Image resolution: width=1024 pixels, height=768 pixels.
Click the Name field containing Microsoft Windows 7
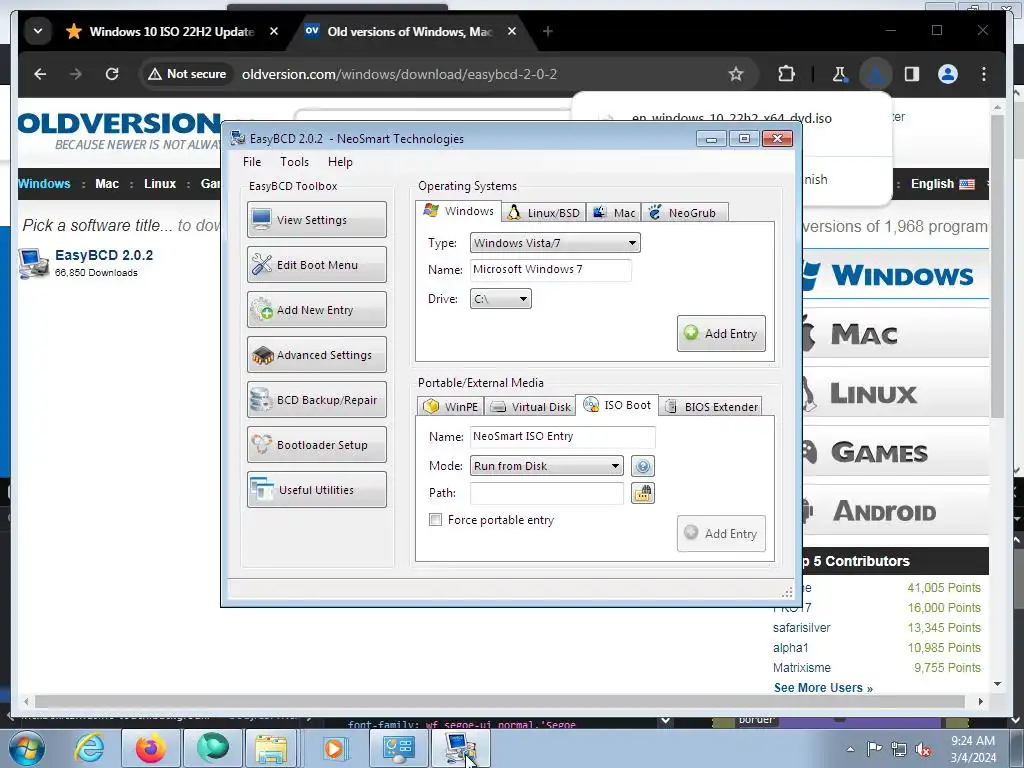click(x=551, y=270)
